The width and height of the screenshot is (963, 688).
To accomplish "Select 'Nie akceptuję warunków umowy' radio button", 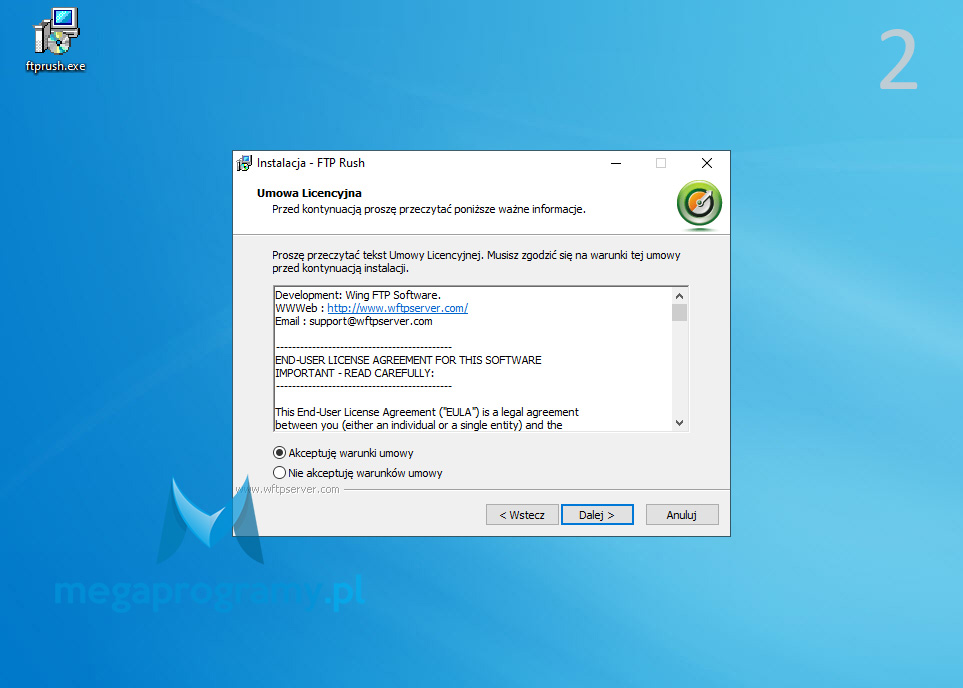I will 279,472.
